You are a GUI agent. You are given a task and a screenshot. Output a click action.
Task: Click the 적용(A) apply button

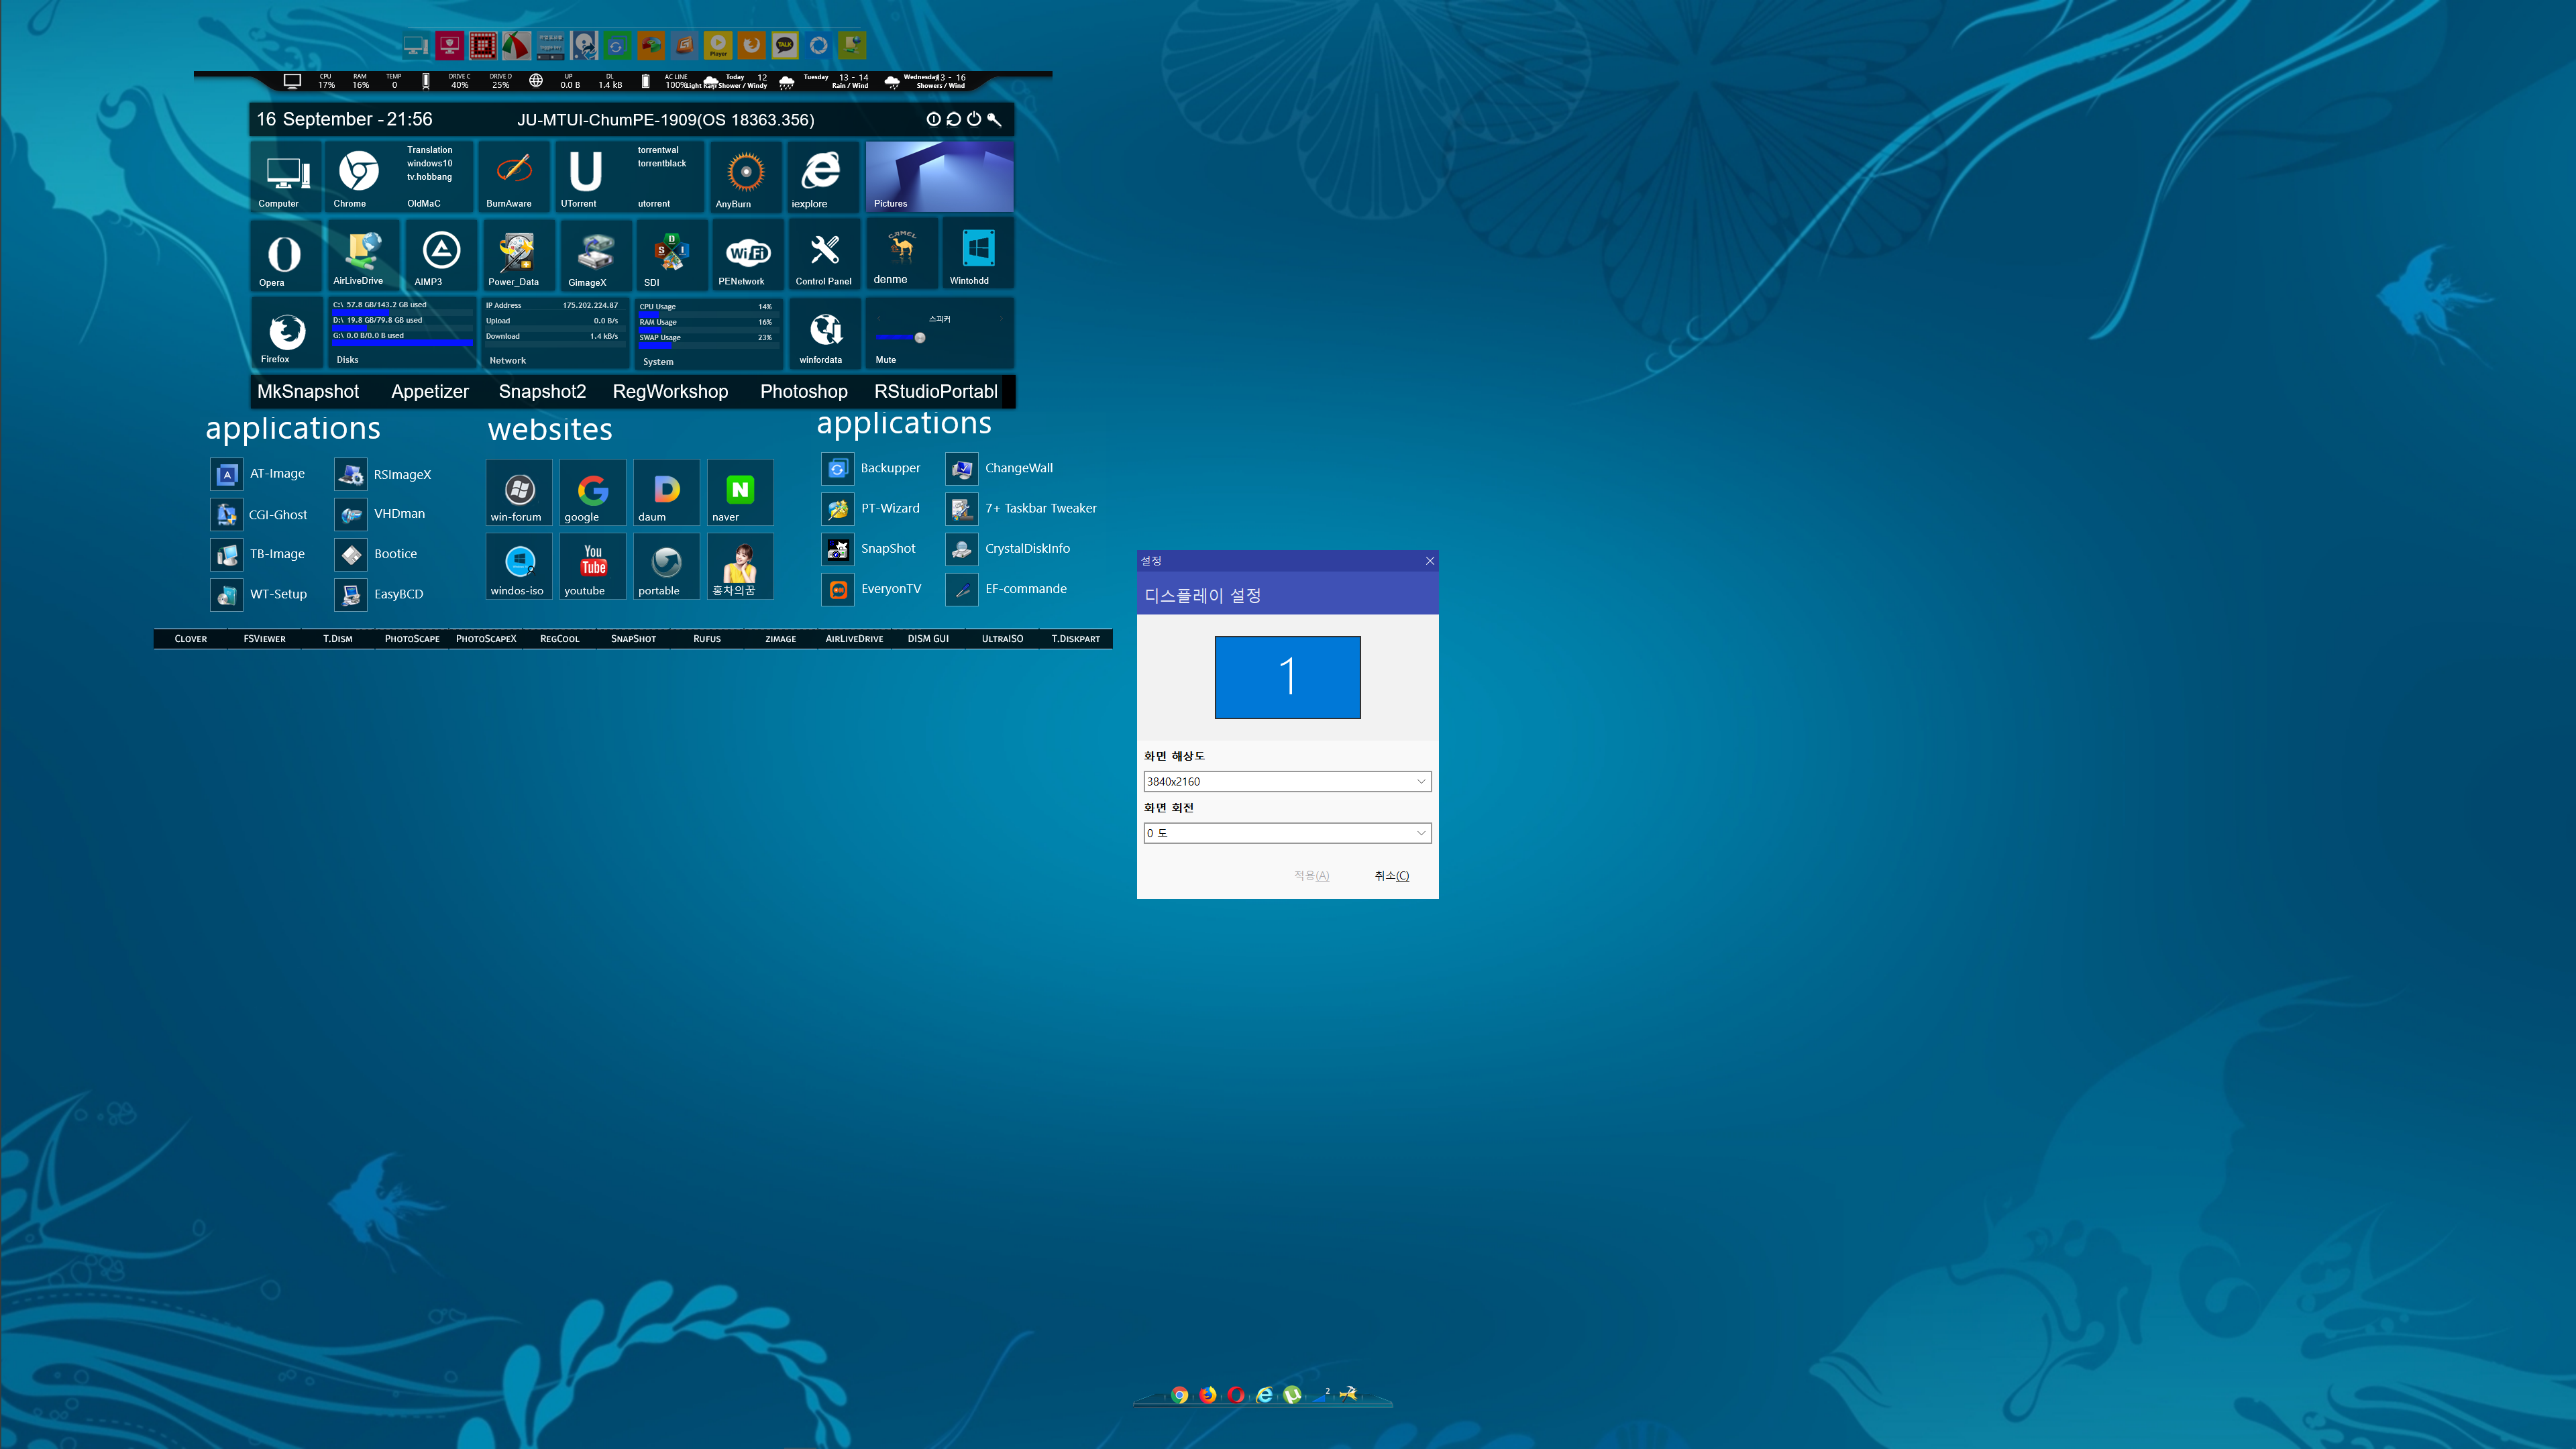[1311, 876]
